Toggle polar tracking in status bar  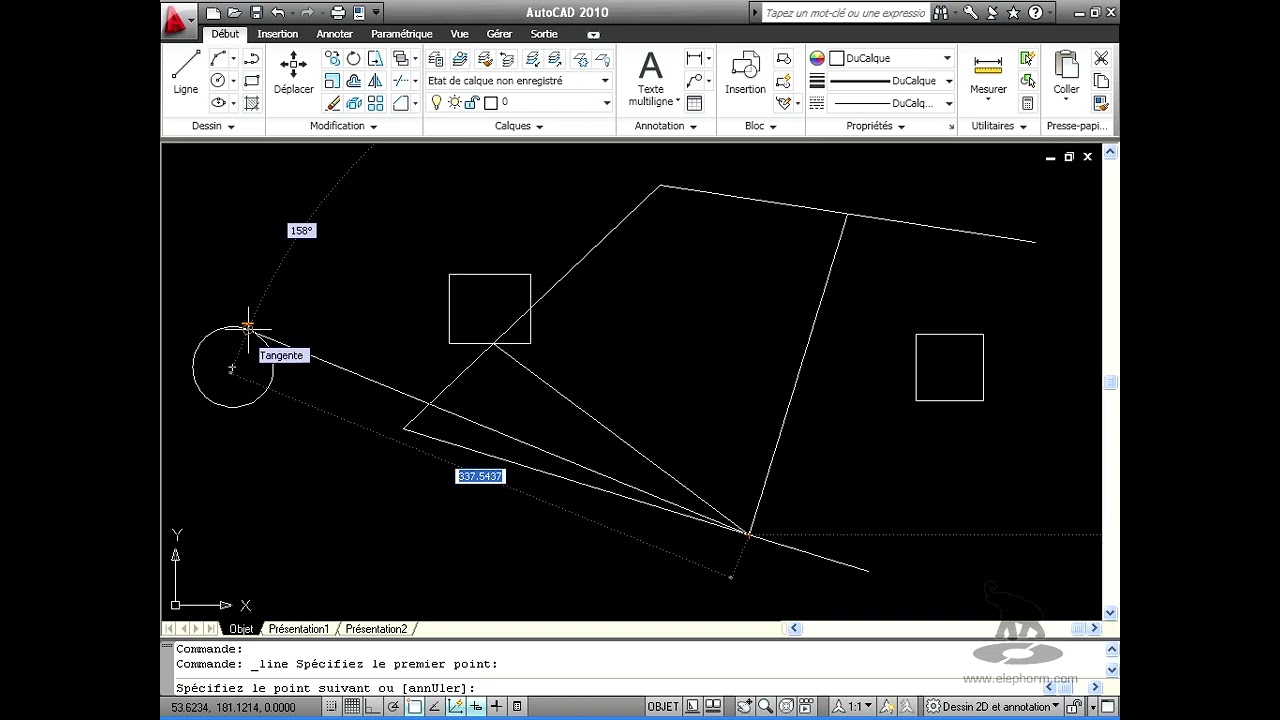click(394, 706)
